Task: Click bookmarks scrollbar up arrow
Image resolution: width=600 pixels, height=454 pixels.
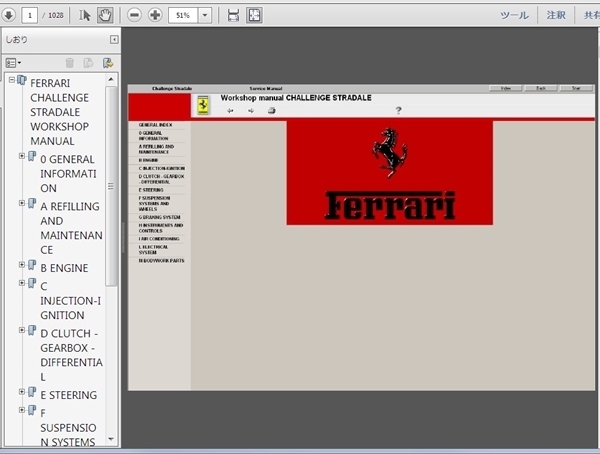Action: (111, 79)
